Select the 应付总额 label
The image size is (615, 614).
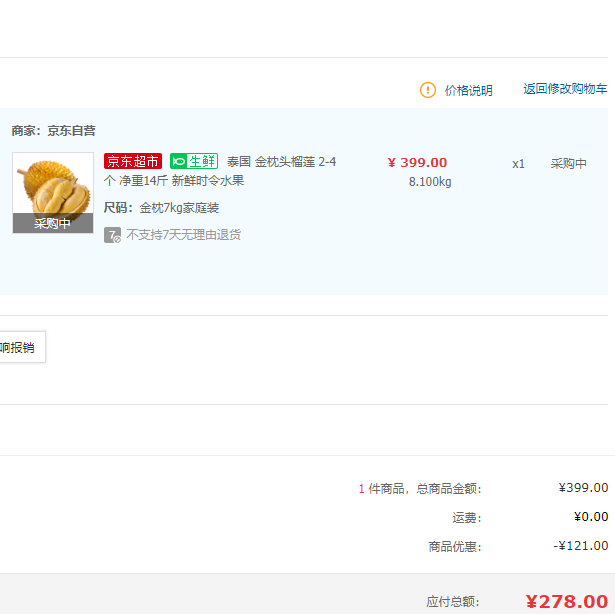[453, 601]
